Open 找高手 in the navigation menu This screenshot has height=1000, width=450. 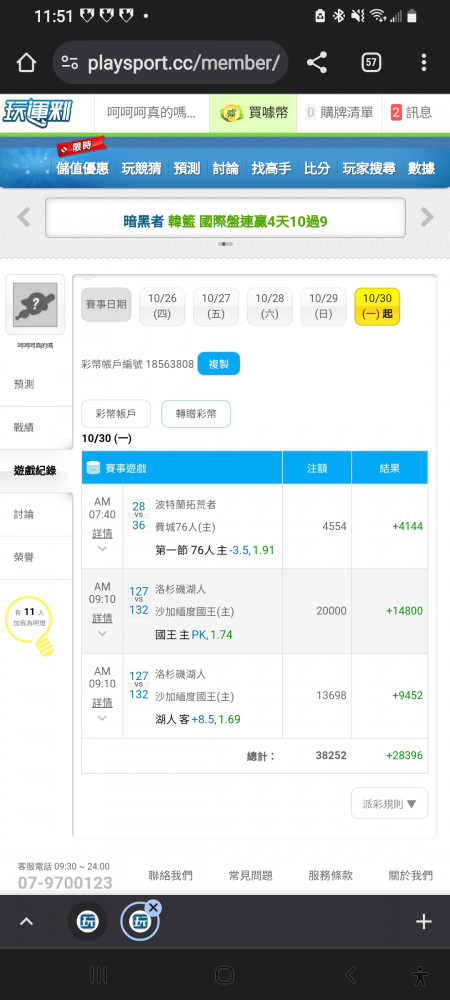(x=271, y=168)
